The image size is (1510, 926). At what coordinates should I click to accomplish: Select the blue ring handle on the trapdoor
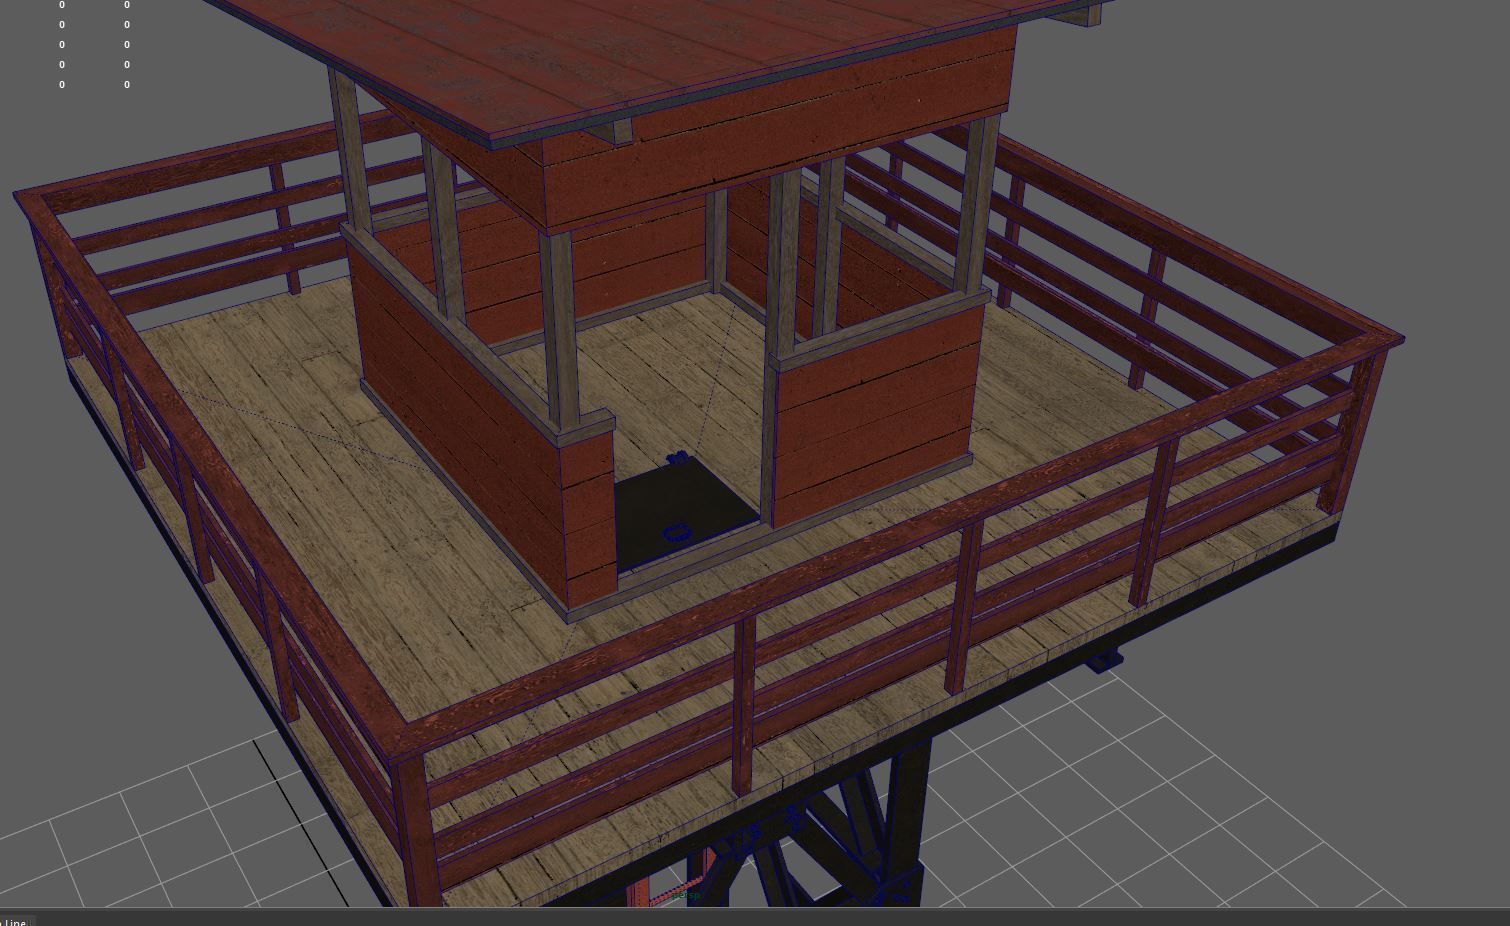click(676, 532)
